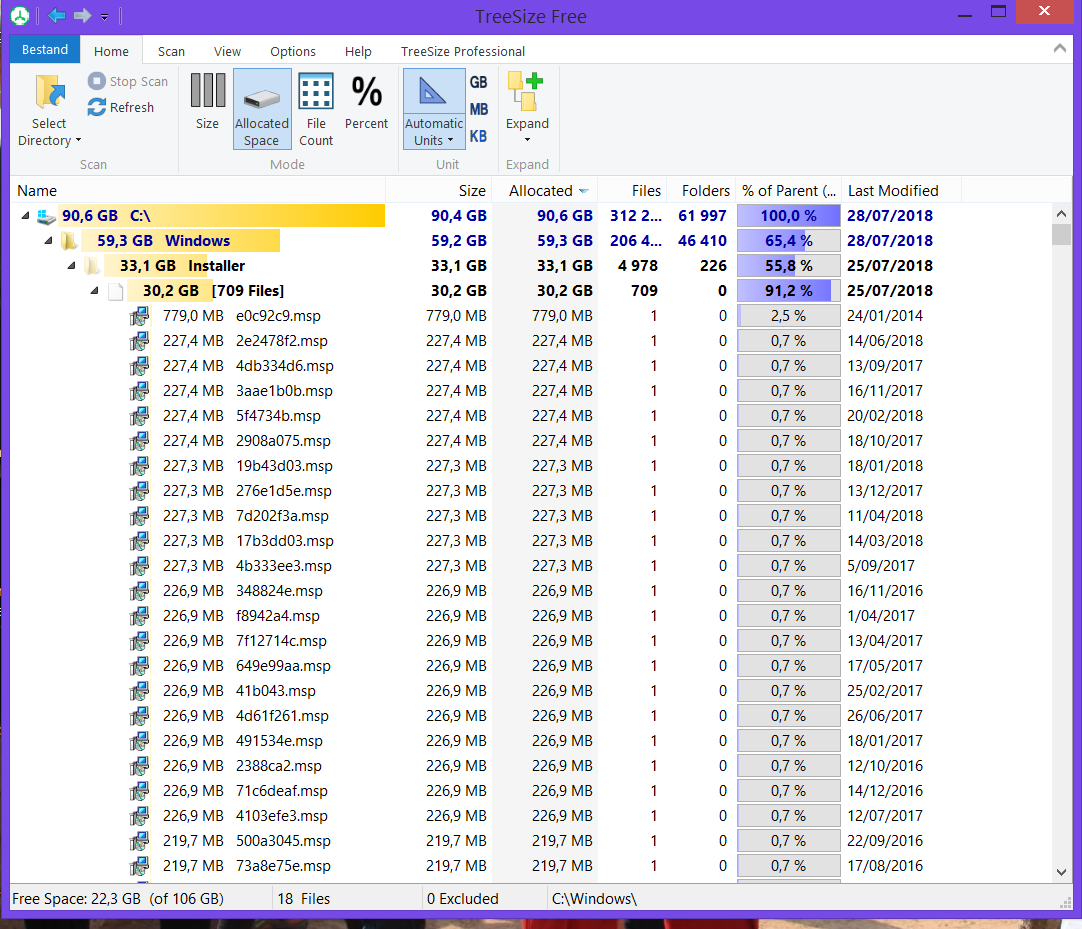Collapse the Windows folder node

48,241
